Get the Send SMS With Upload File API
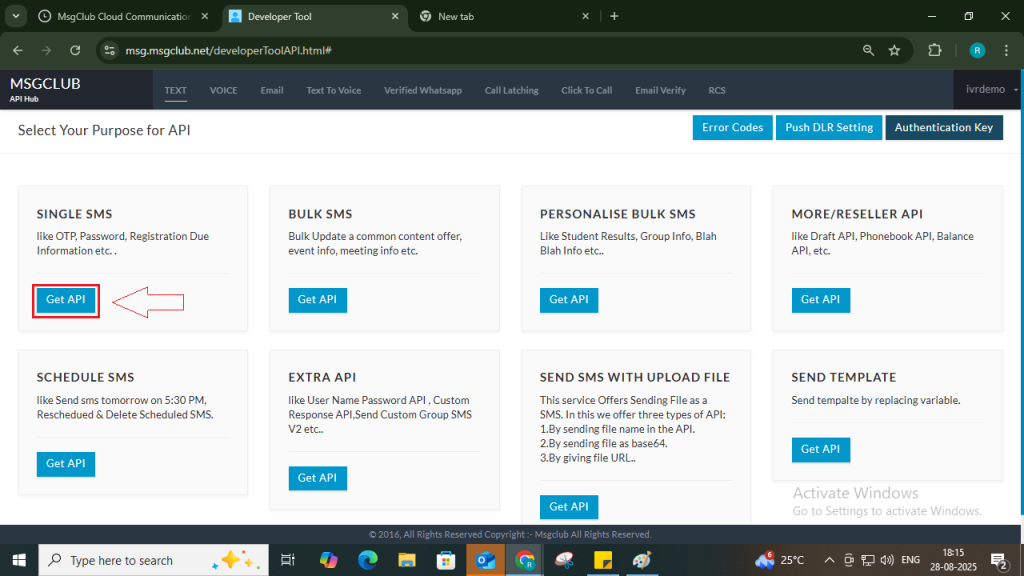Image resolution: width=1024 pixels, height=576 pixels. click(x=569, y=507)
